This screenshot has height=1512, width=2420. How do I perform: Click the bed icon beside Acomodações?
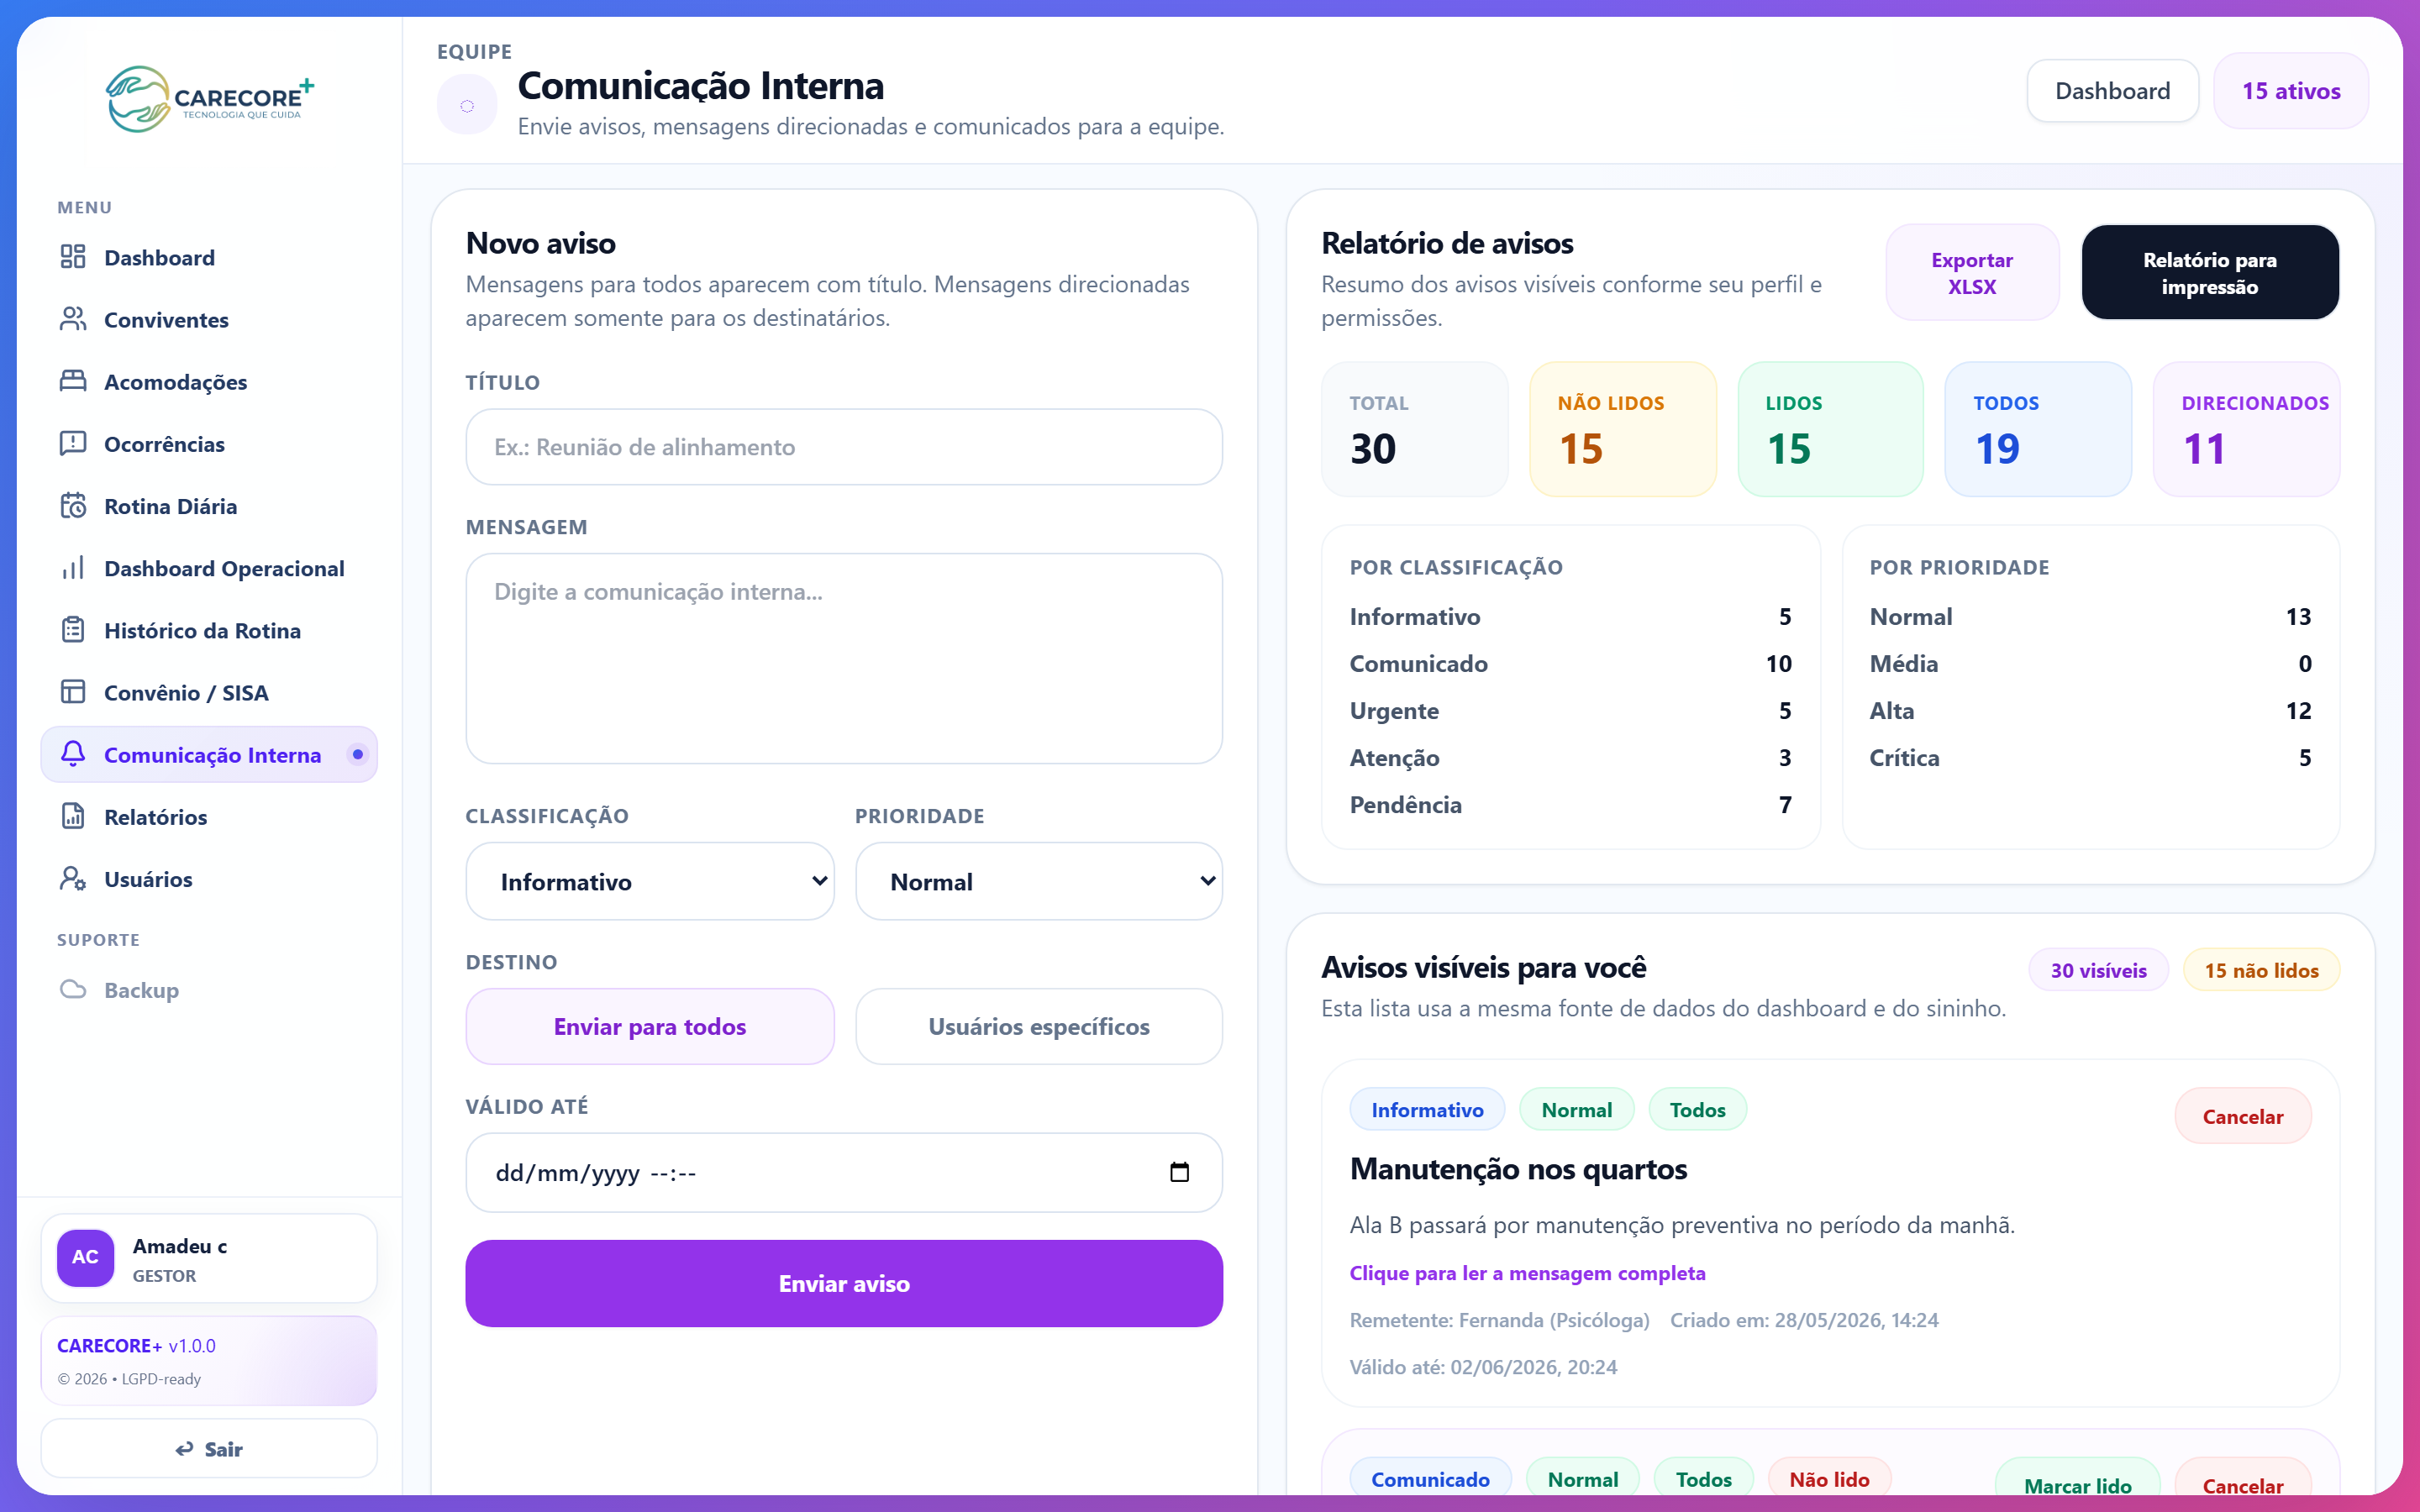tap(73, 381)
